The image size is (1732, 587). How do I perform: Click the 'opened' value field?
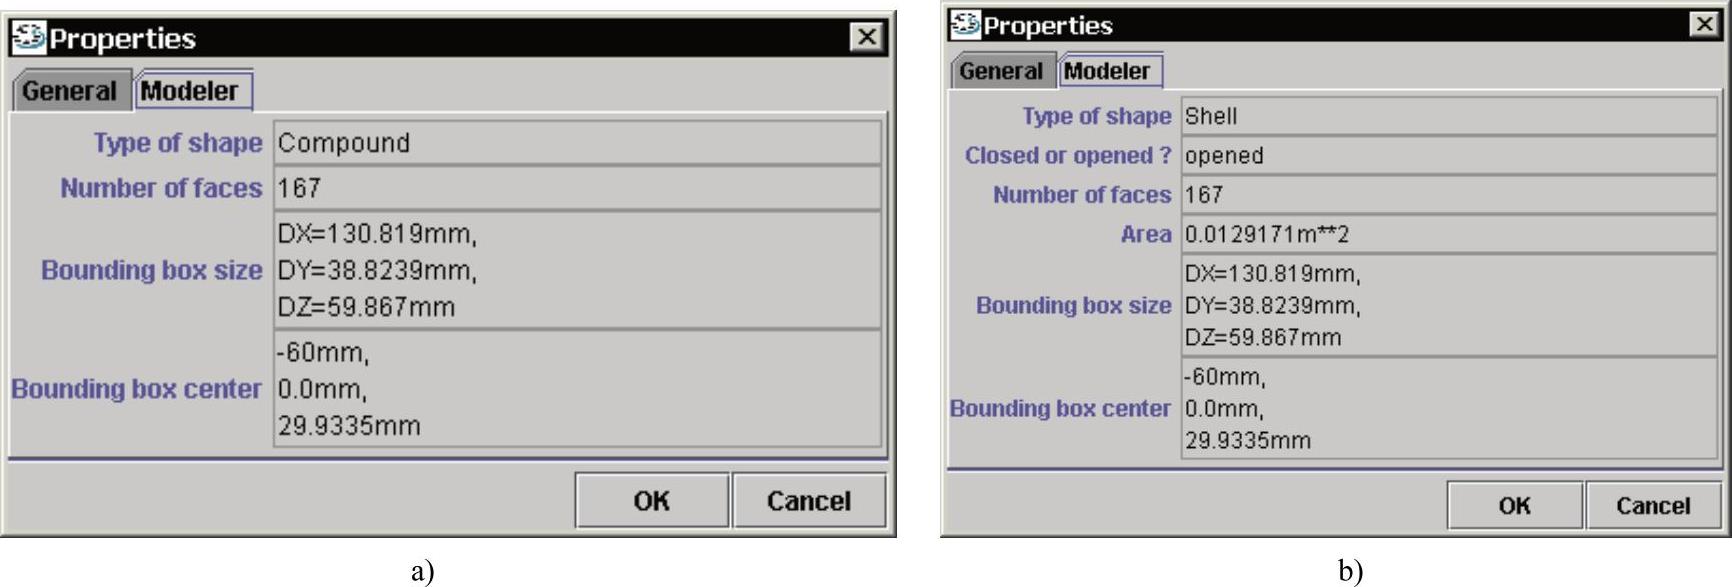[x=1447, y=156]
